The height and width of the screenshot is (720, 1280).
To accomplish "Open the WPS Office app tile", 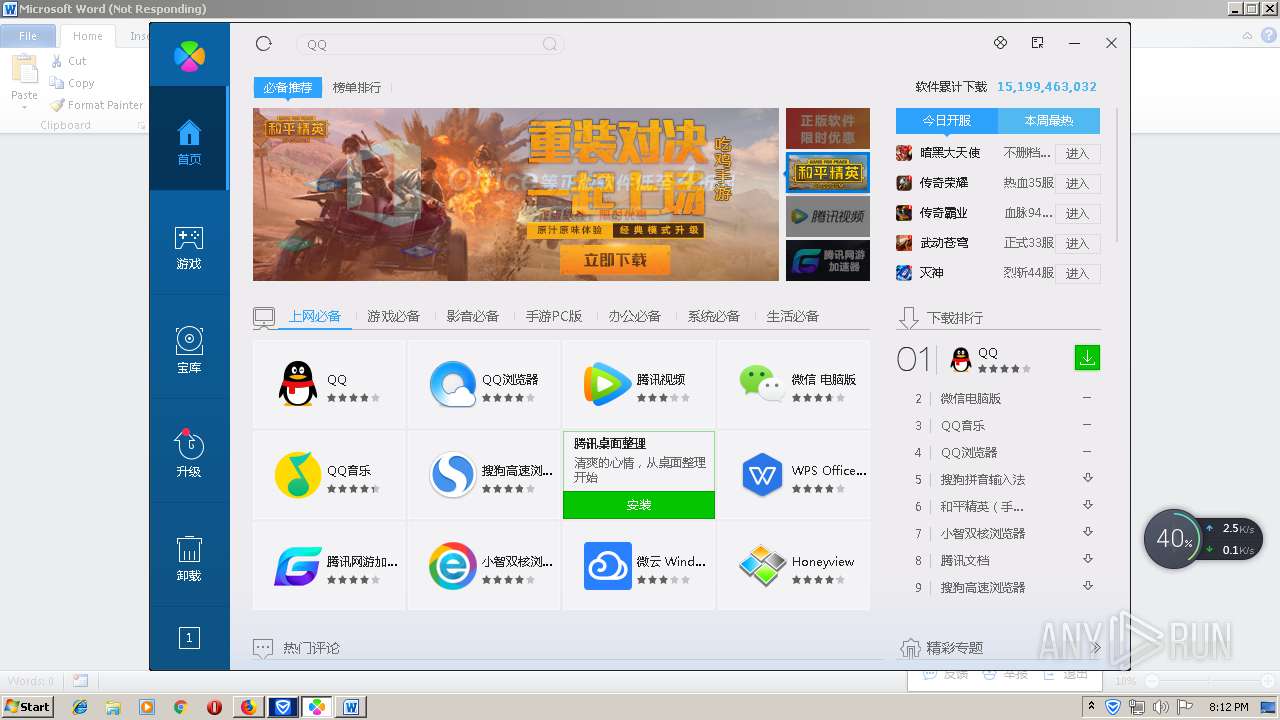I will pyautogui.click(x=794, y=475).
